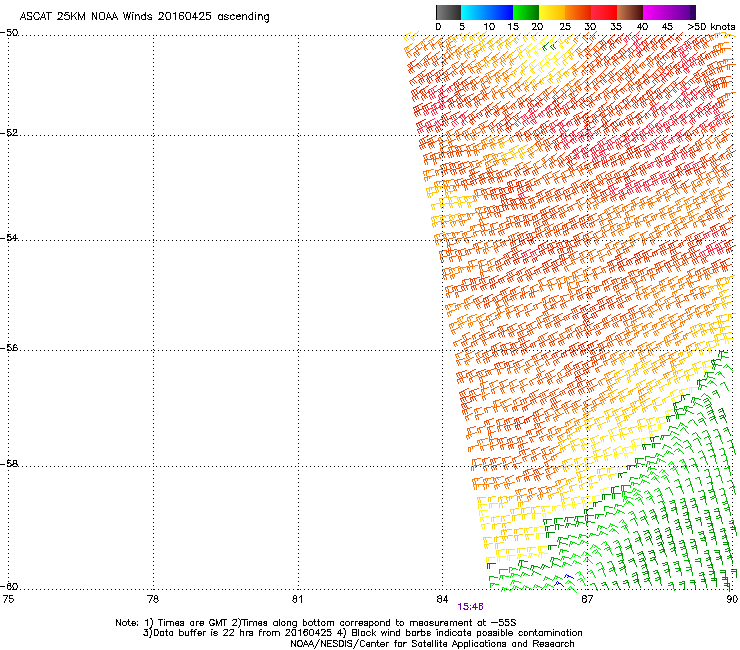Screen dimensions: 740x650
Task: Click the latitude label '-50'
Action: click(x=9, y=33)
